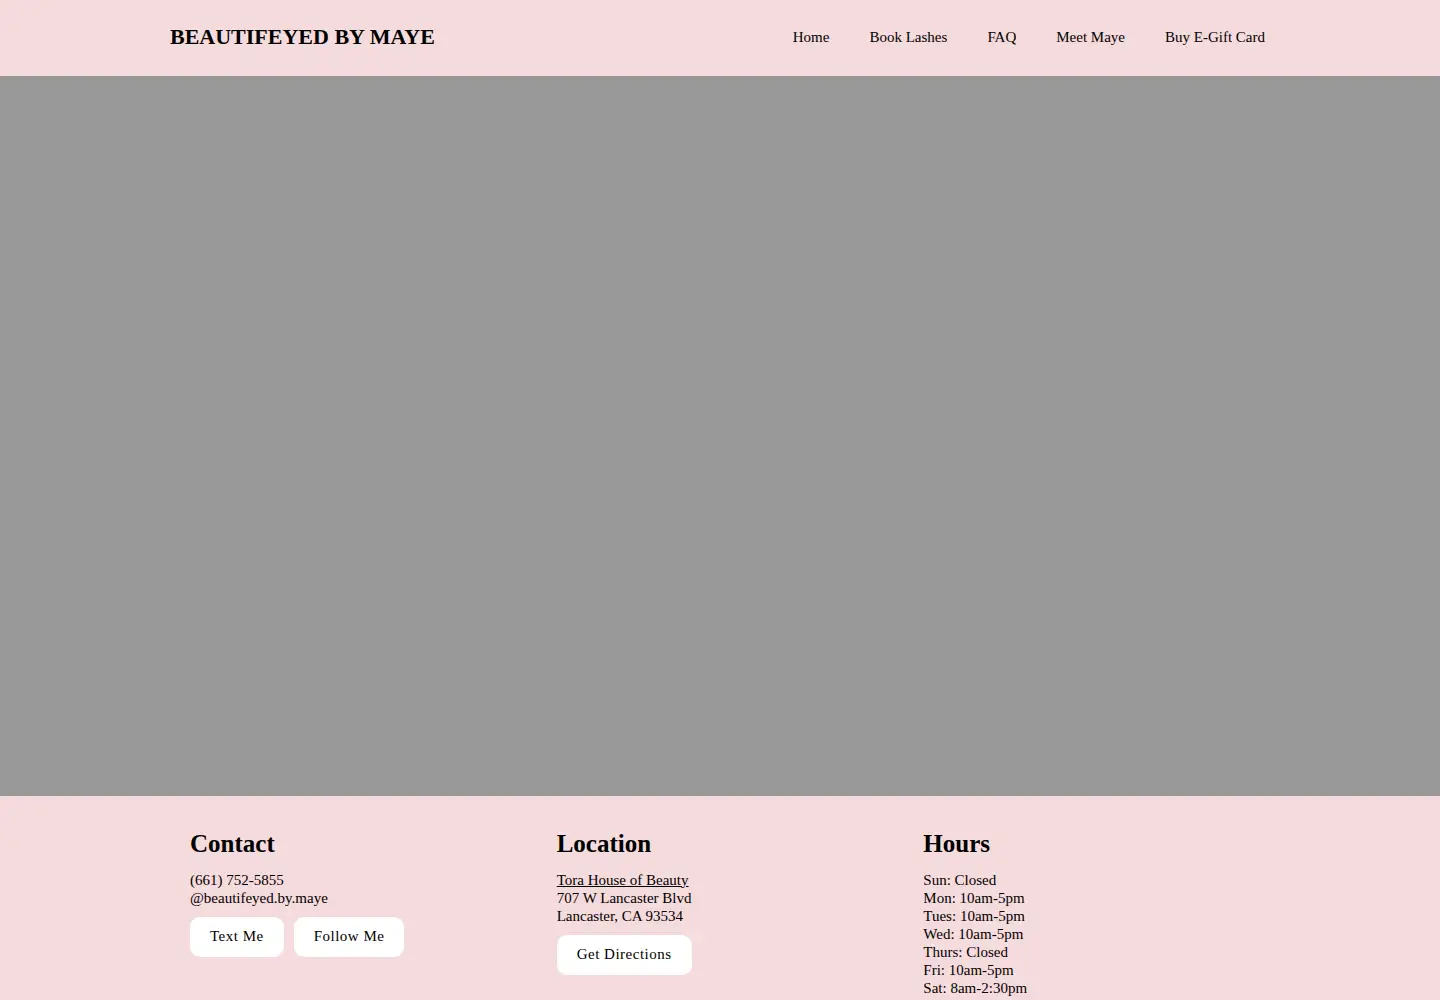Click the Hours heading
1440x1000 pixels.
tap(956, 844)
